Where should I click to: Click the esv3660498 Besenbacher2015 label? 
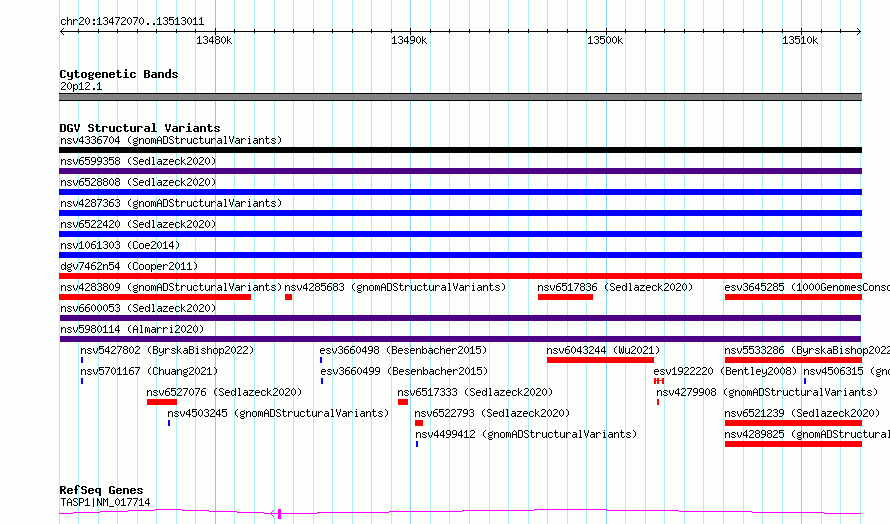[x=403, y=350]
